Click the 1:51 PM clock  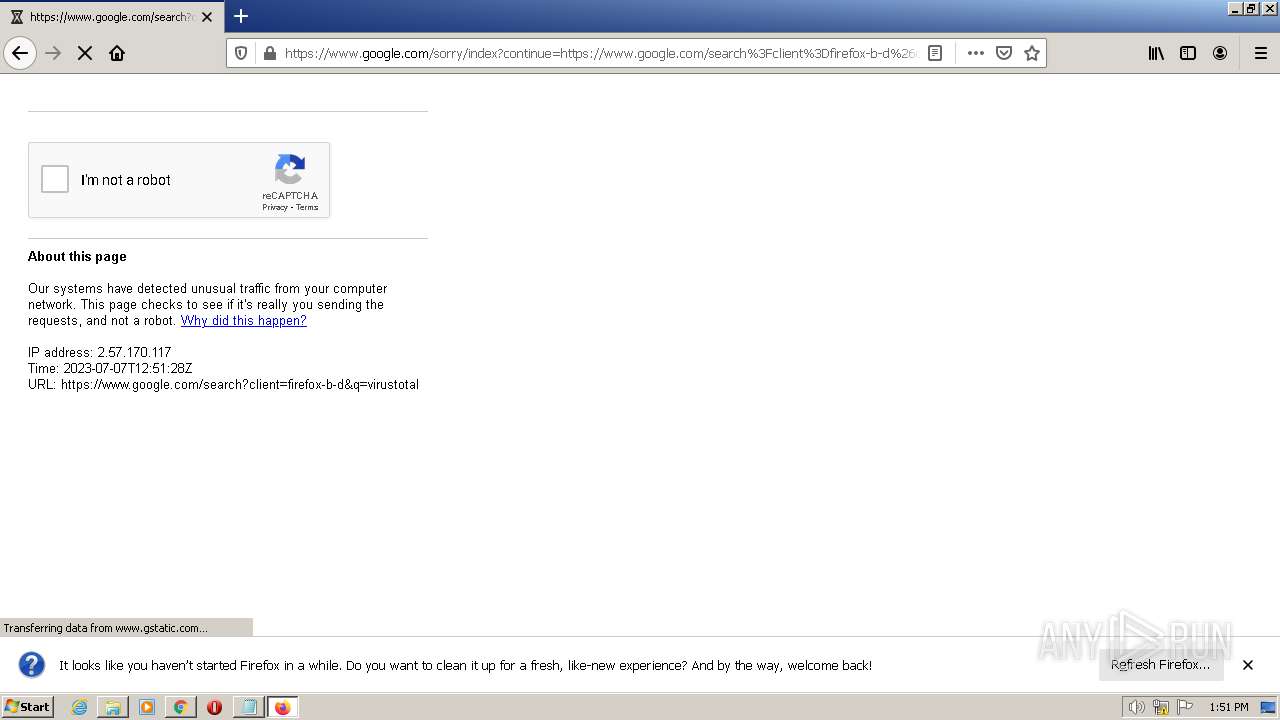(x=1229, y=707)
